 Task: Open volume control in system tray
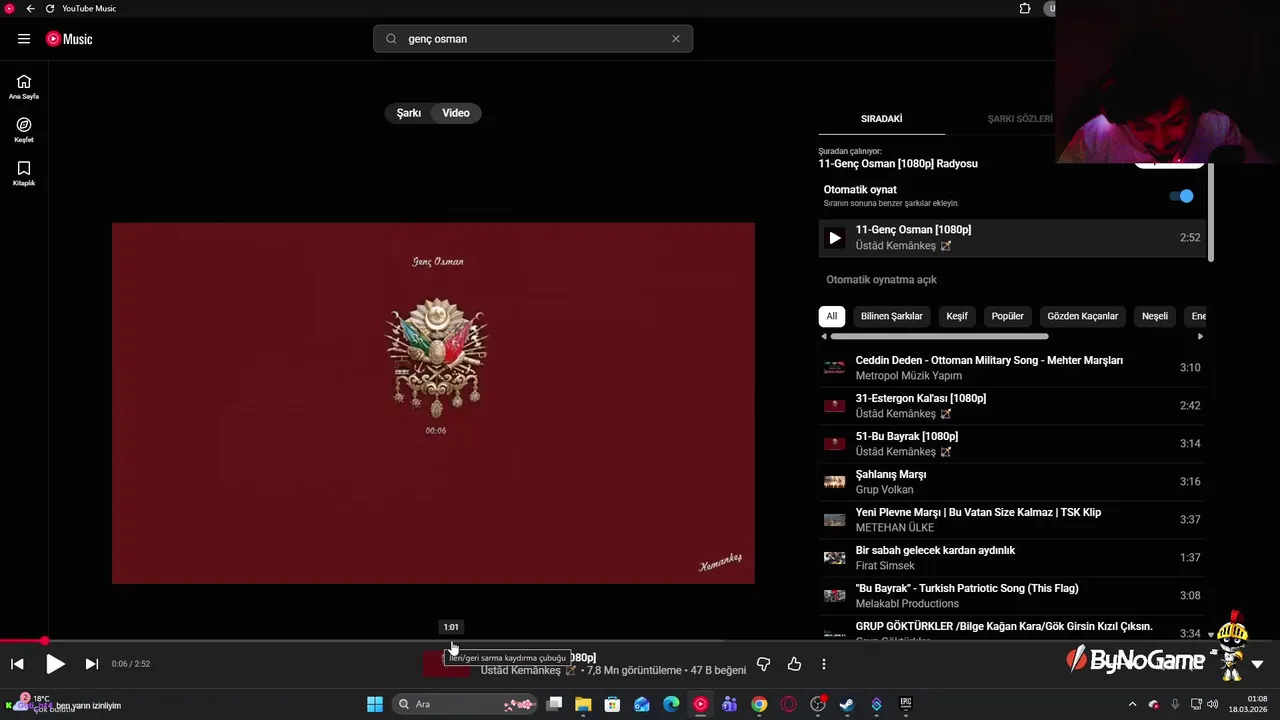[1212, 704]
